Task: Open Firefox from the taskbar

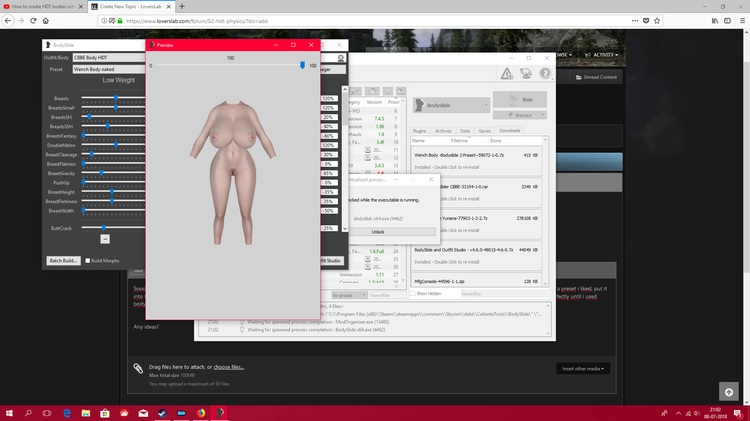Action: (x=200, y=413)
